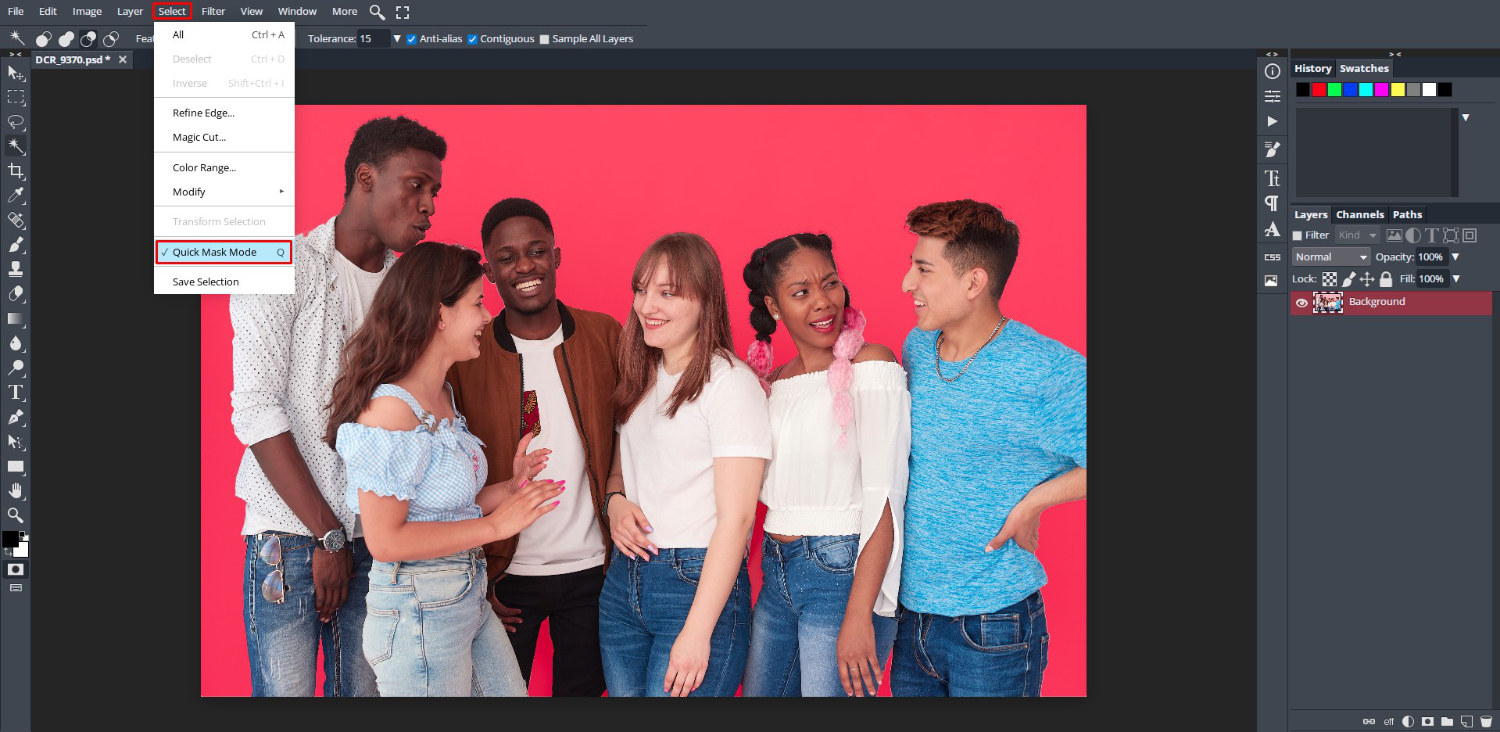Viewport: 1500px width, 732px height.
Task: Select the Blur tool
Action: pyautogui.click(x=16, y=343)
